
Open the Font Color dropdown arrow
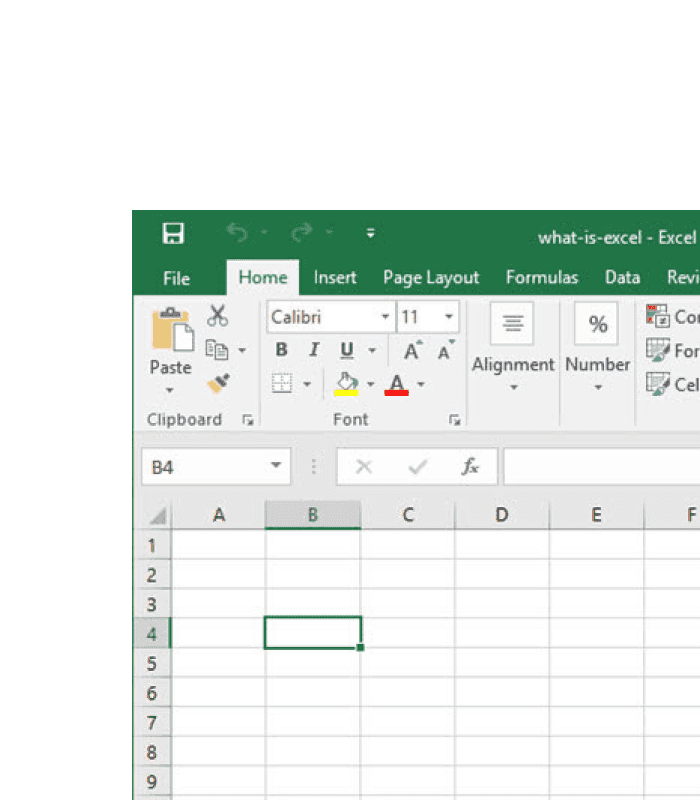pyautogui.click(x=421, y=384)
